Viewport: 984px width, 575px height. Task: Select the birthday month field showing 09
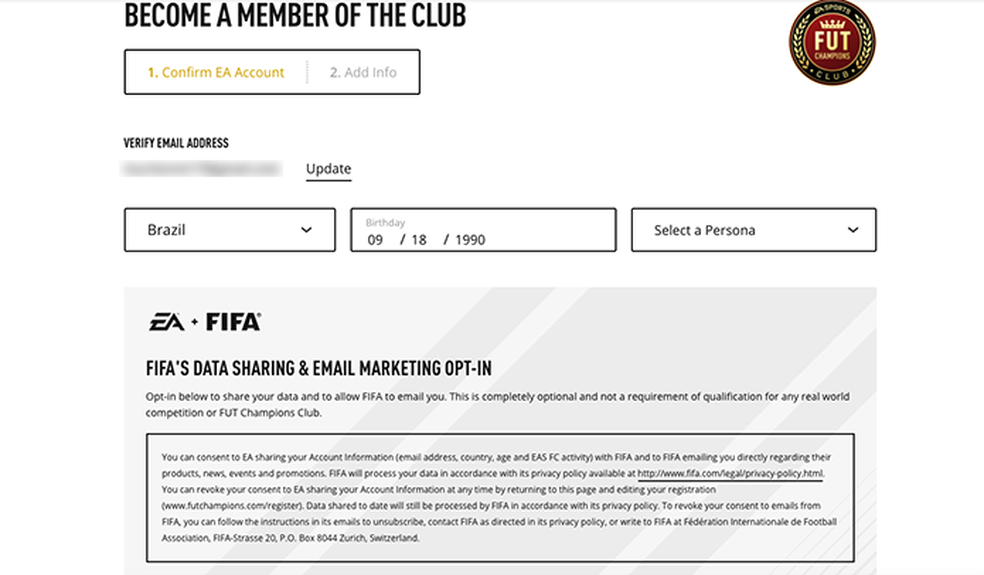375,240
